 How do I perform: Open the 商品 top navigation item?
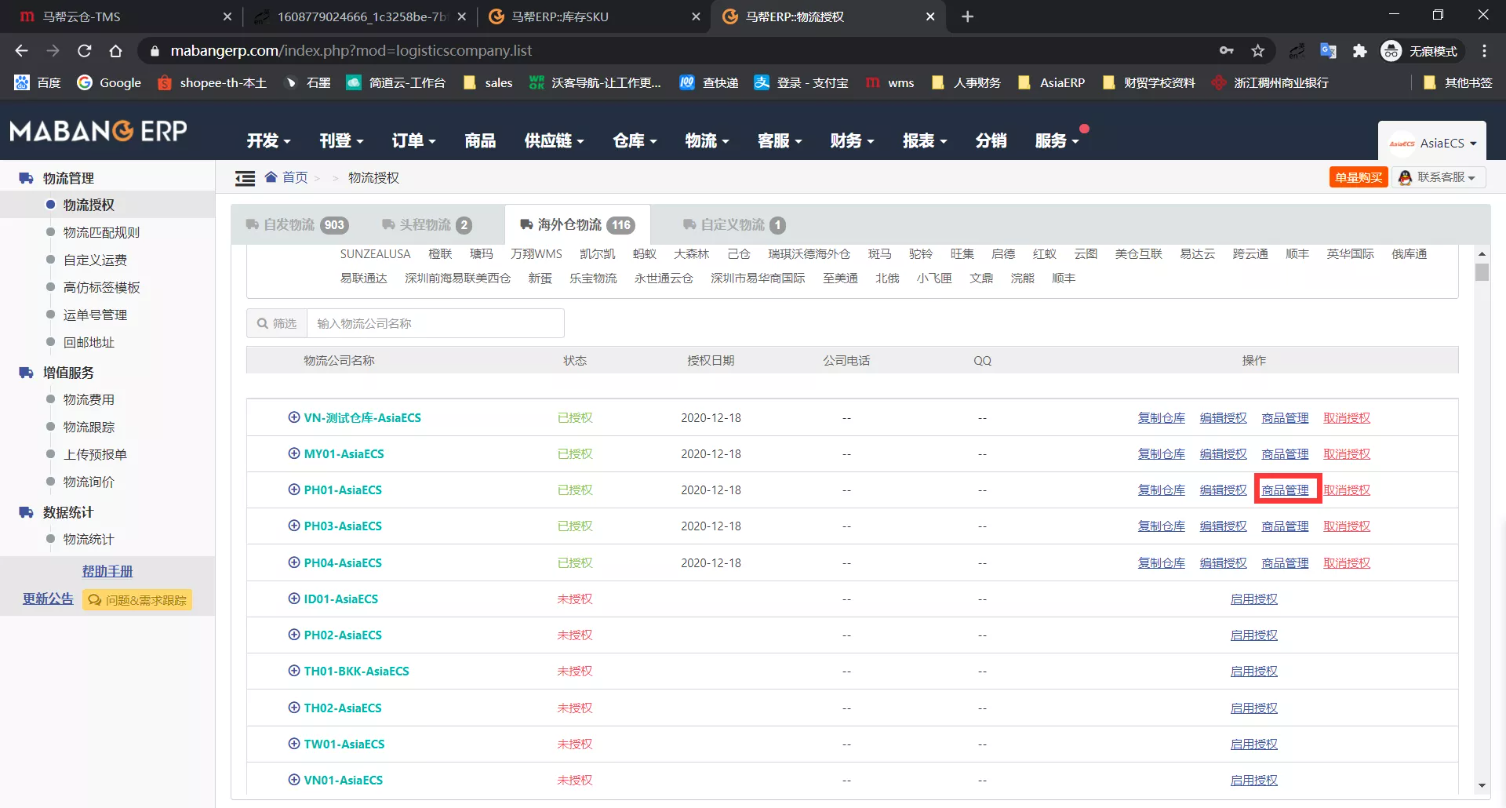tap(480, 141)
